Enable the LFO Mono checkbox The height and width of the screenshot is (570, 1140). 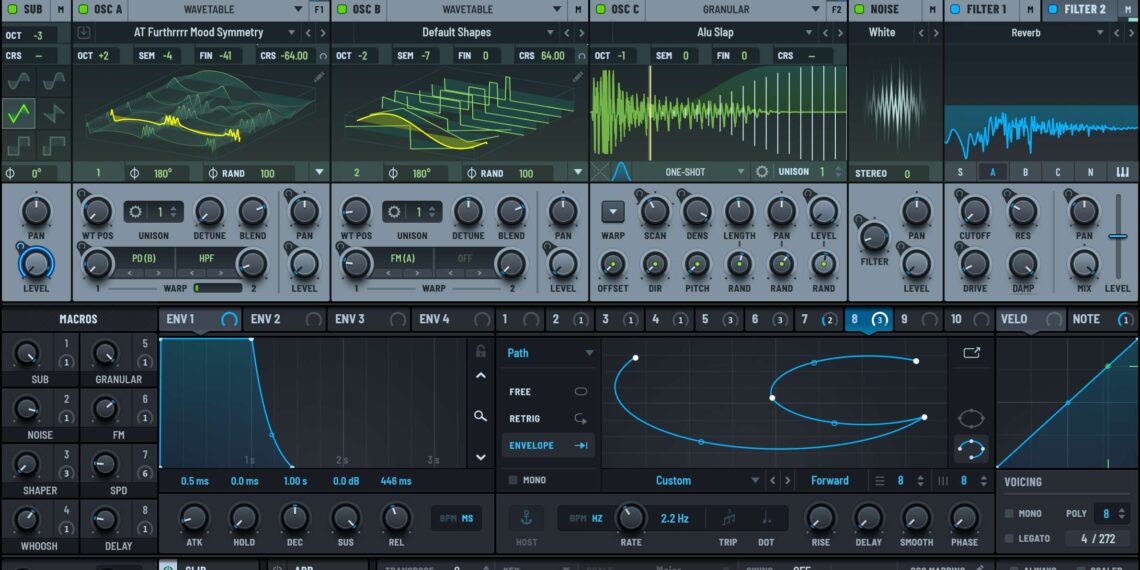tap(513, 480)
